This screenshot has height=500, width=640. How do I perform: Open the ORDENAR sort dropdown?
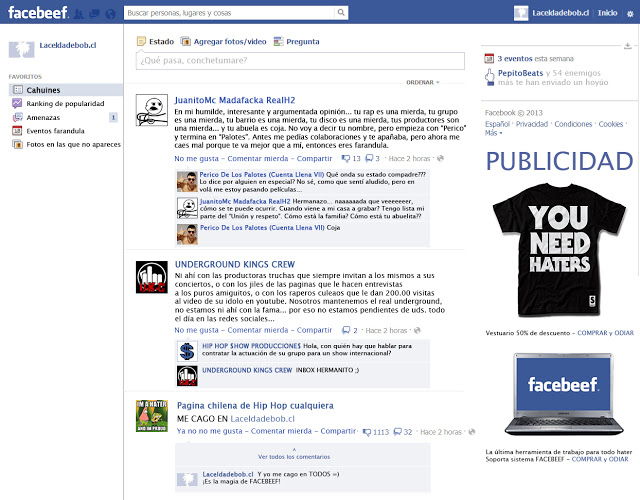tap(422, 82)
